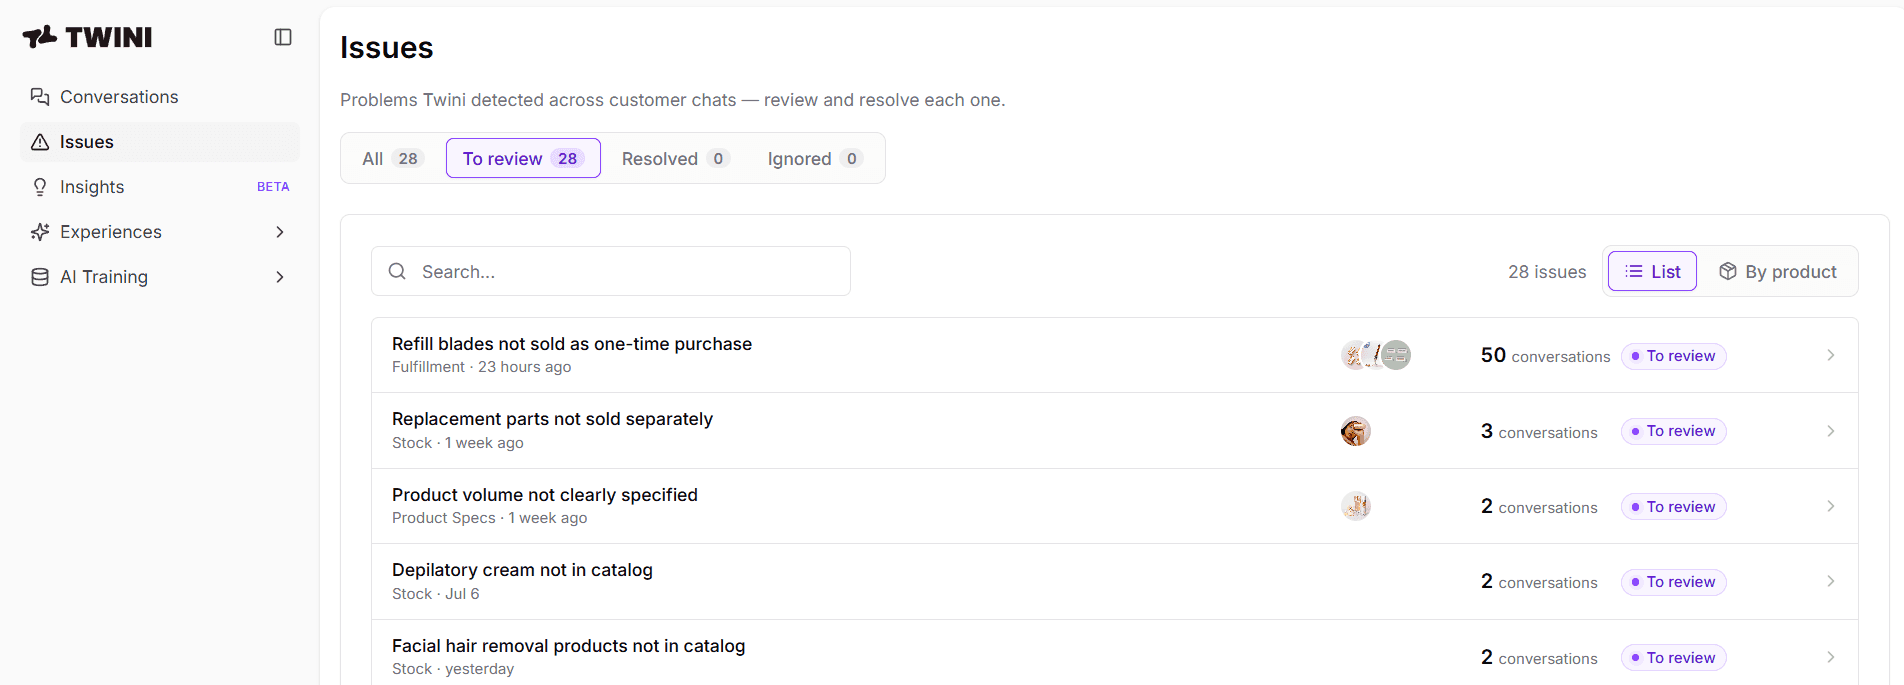
Task: Click 'Fulfillment · 23 hours ago' subtitle
Action: (x=482, y=367)
